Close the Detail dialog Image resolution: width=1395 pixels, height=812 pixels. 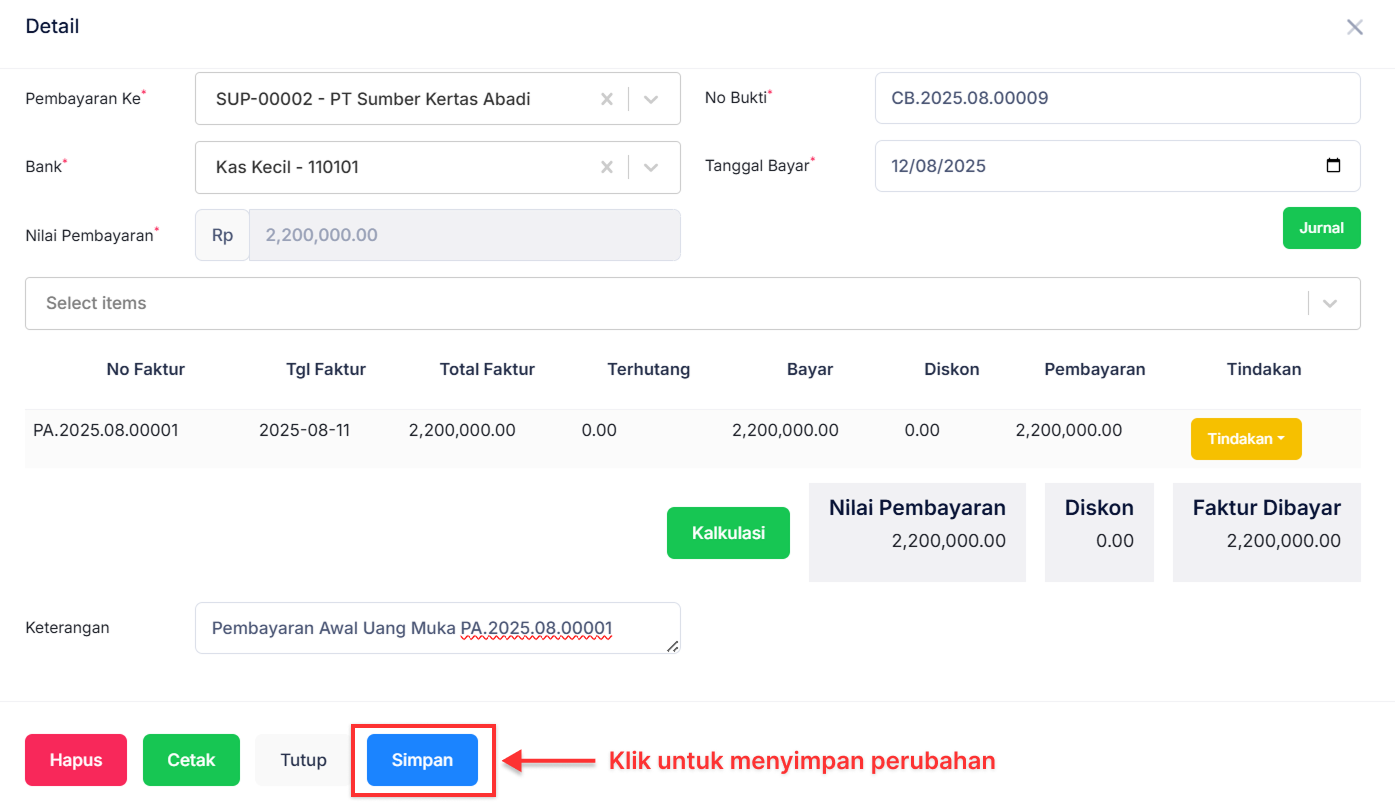(1355, 27)
